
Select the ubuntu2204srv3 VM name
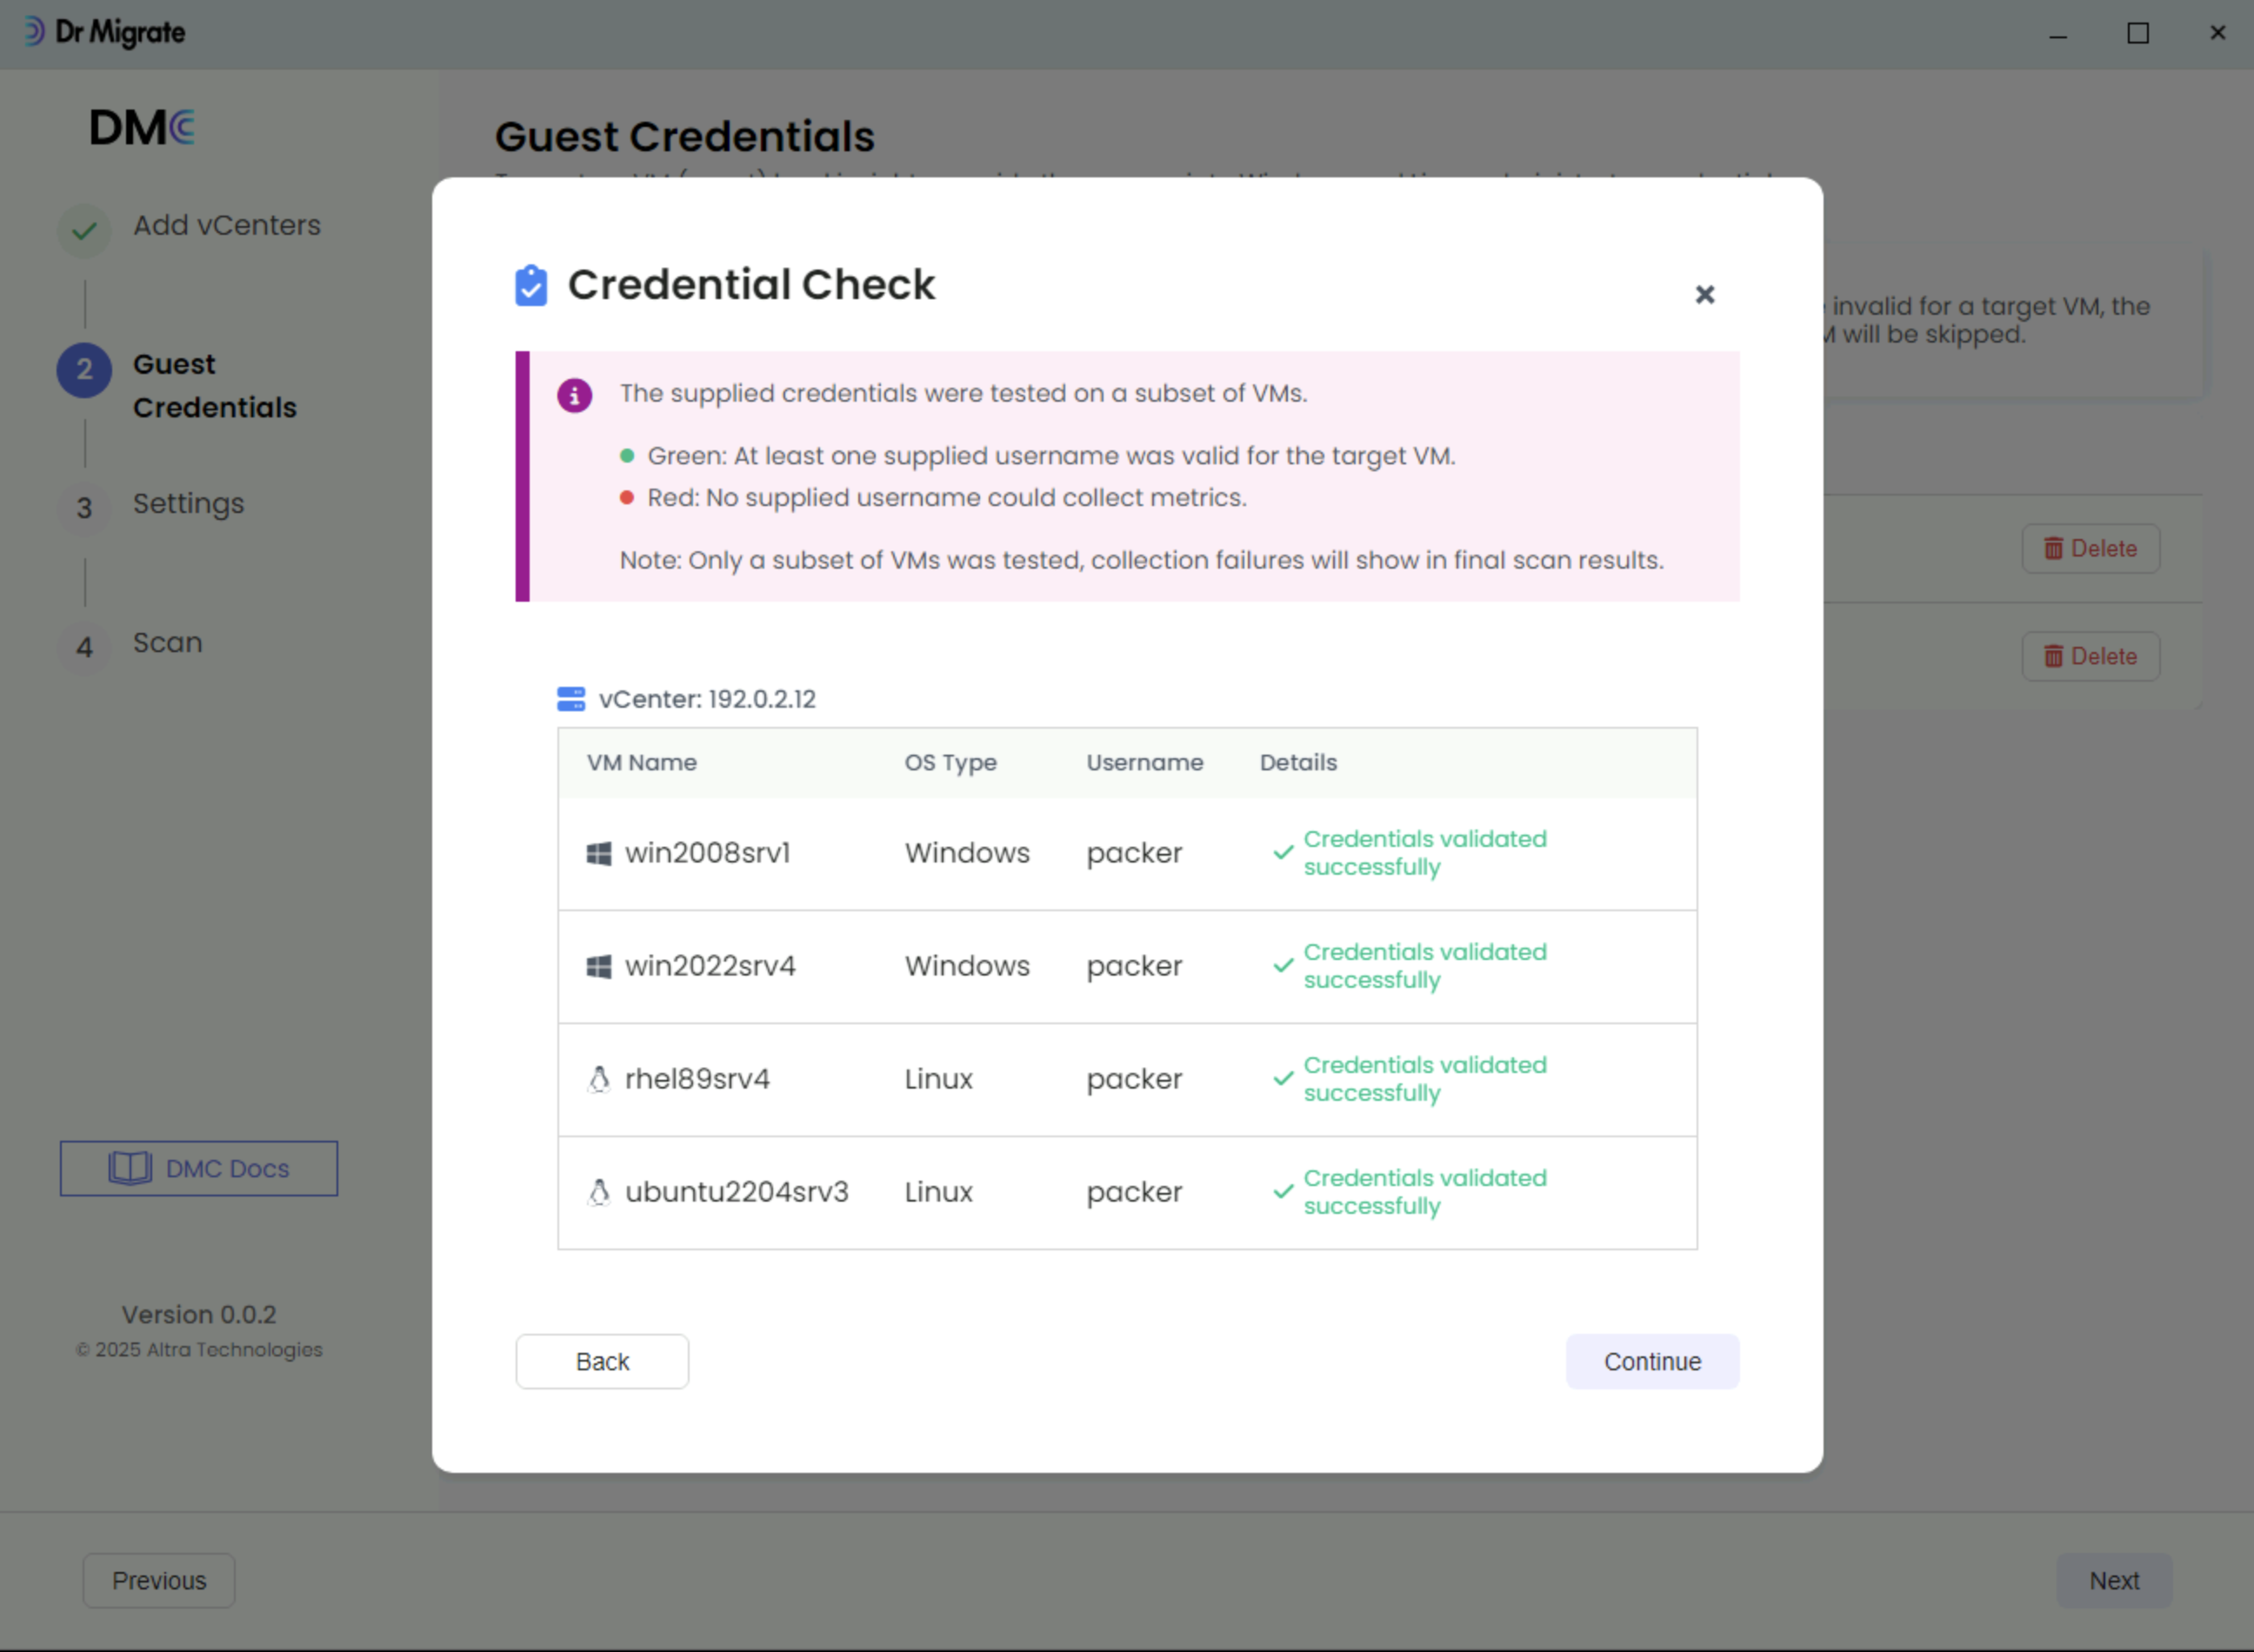coord(737,1192)
